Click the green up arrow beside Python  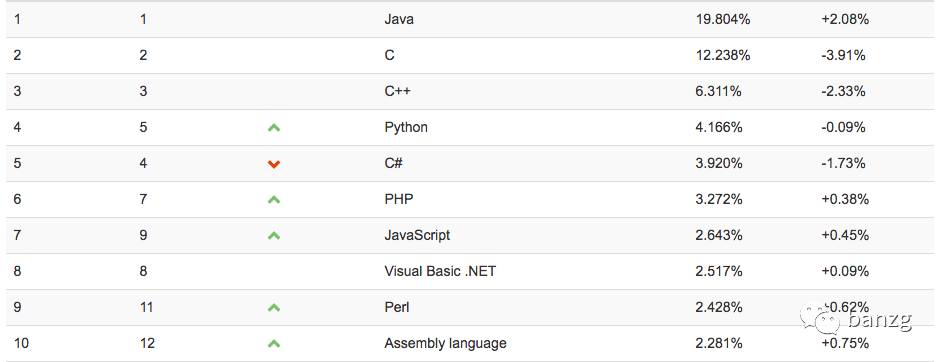click(x=274, y=128)
